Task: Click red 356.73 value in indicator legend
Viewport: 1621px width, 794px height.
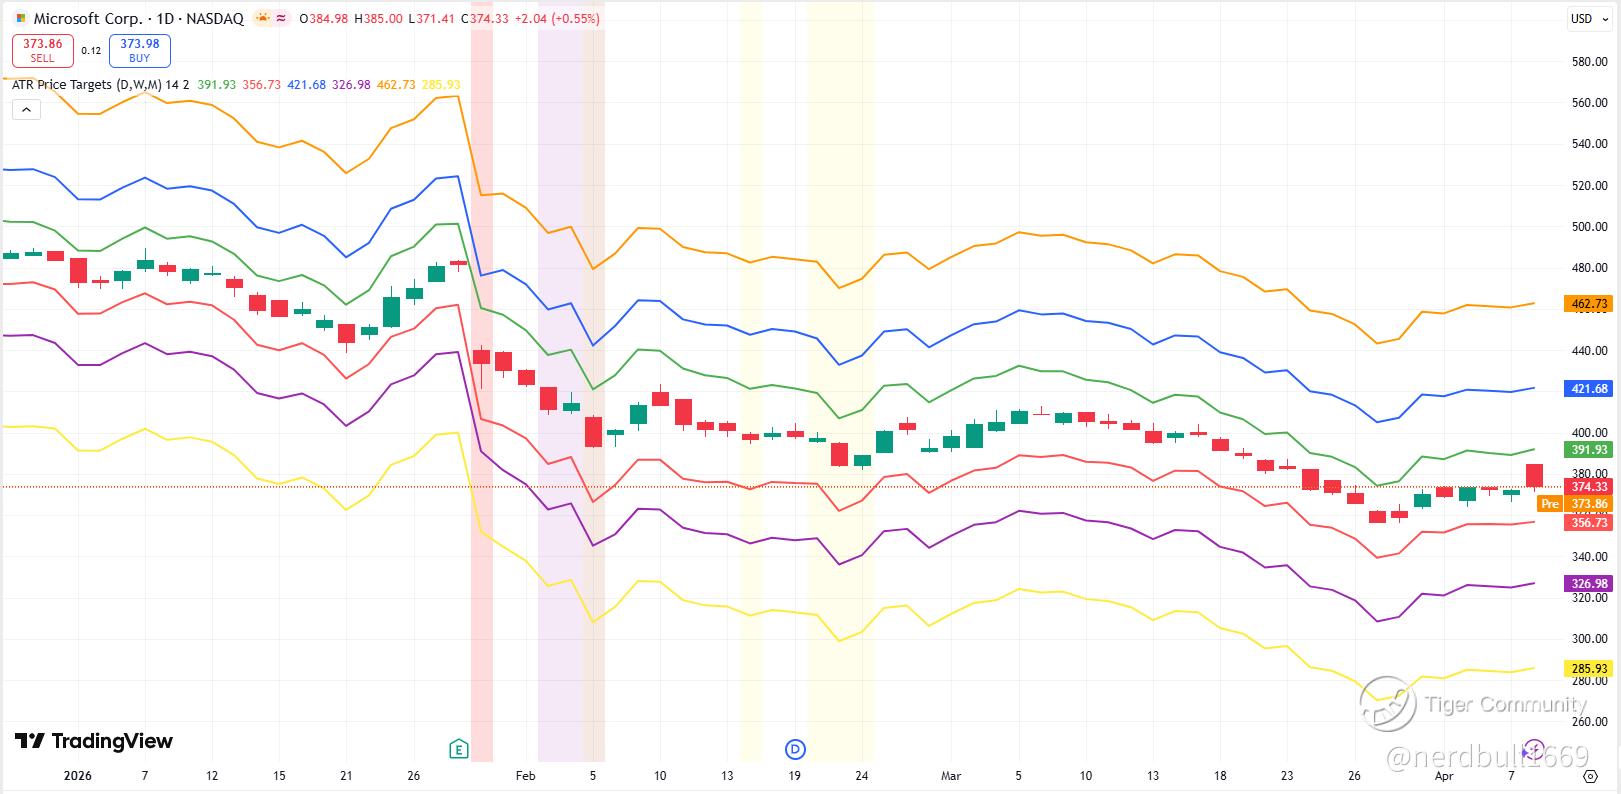Action: click(x=261, y=85)
